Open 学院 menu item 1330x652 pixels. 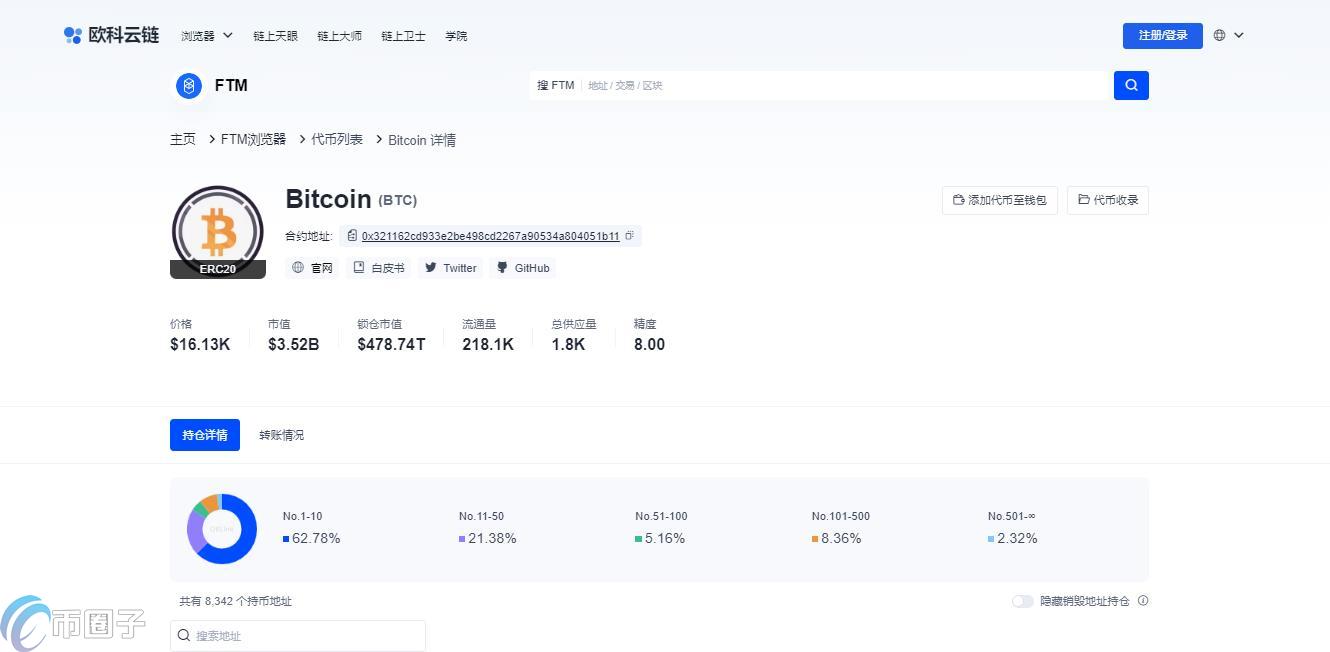point(456,35)
